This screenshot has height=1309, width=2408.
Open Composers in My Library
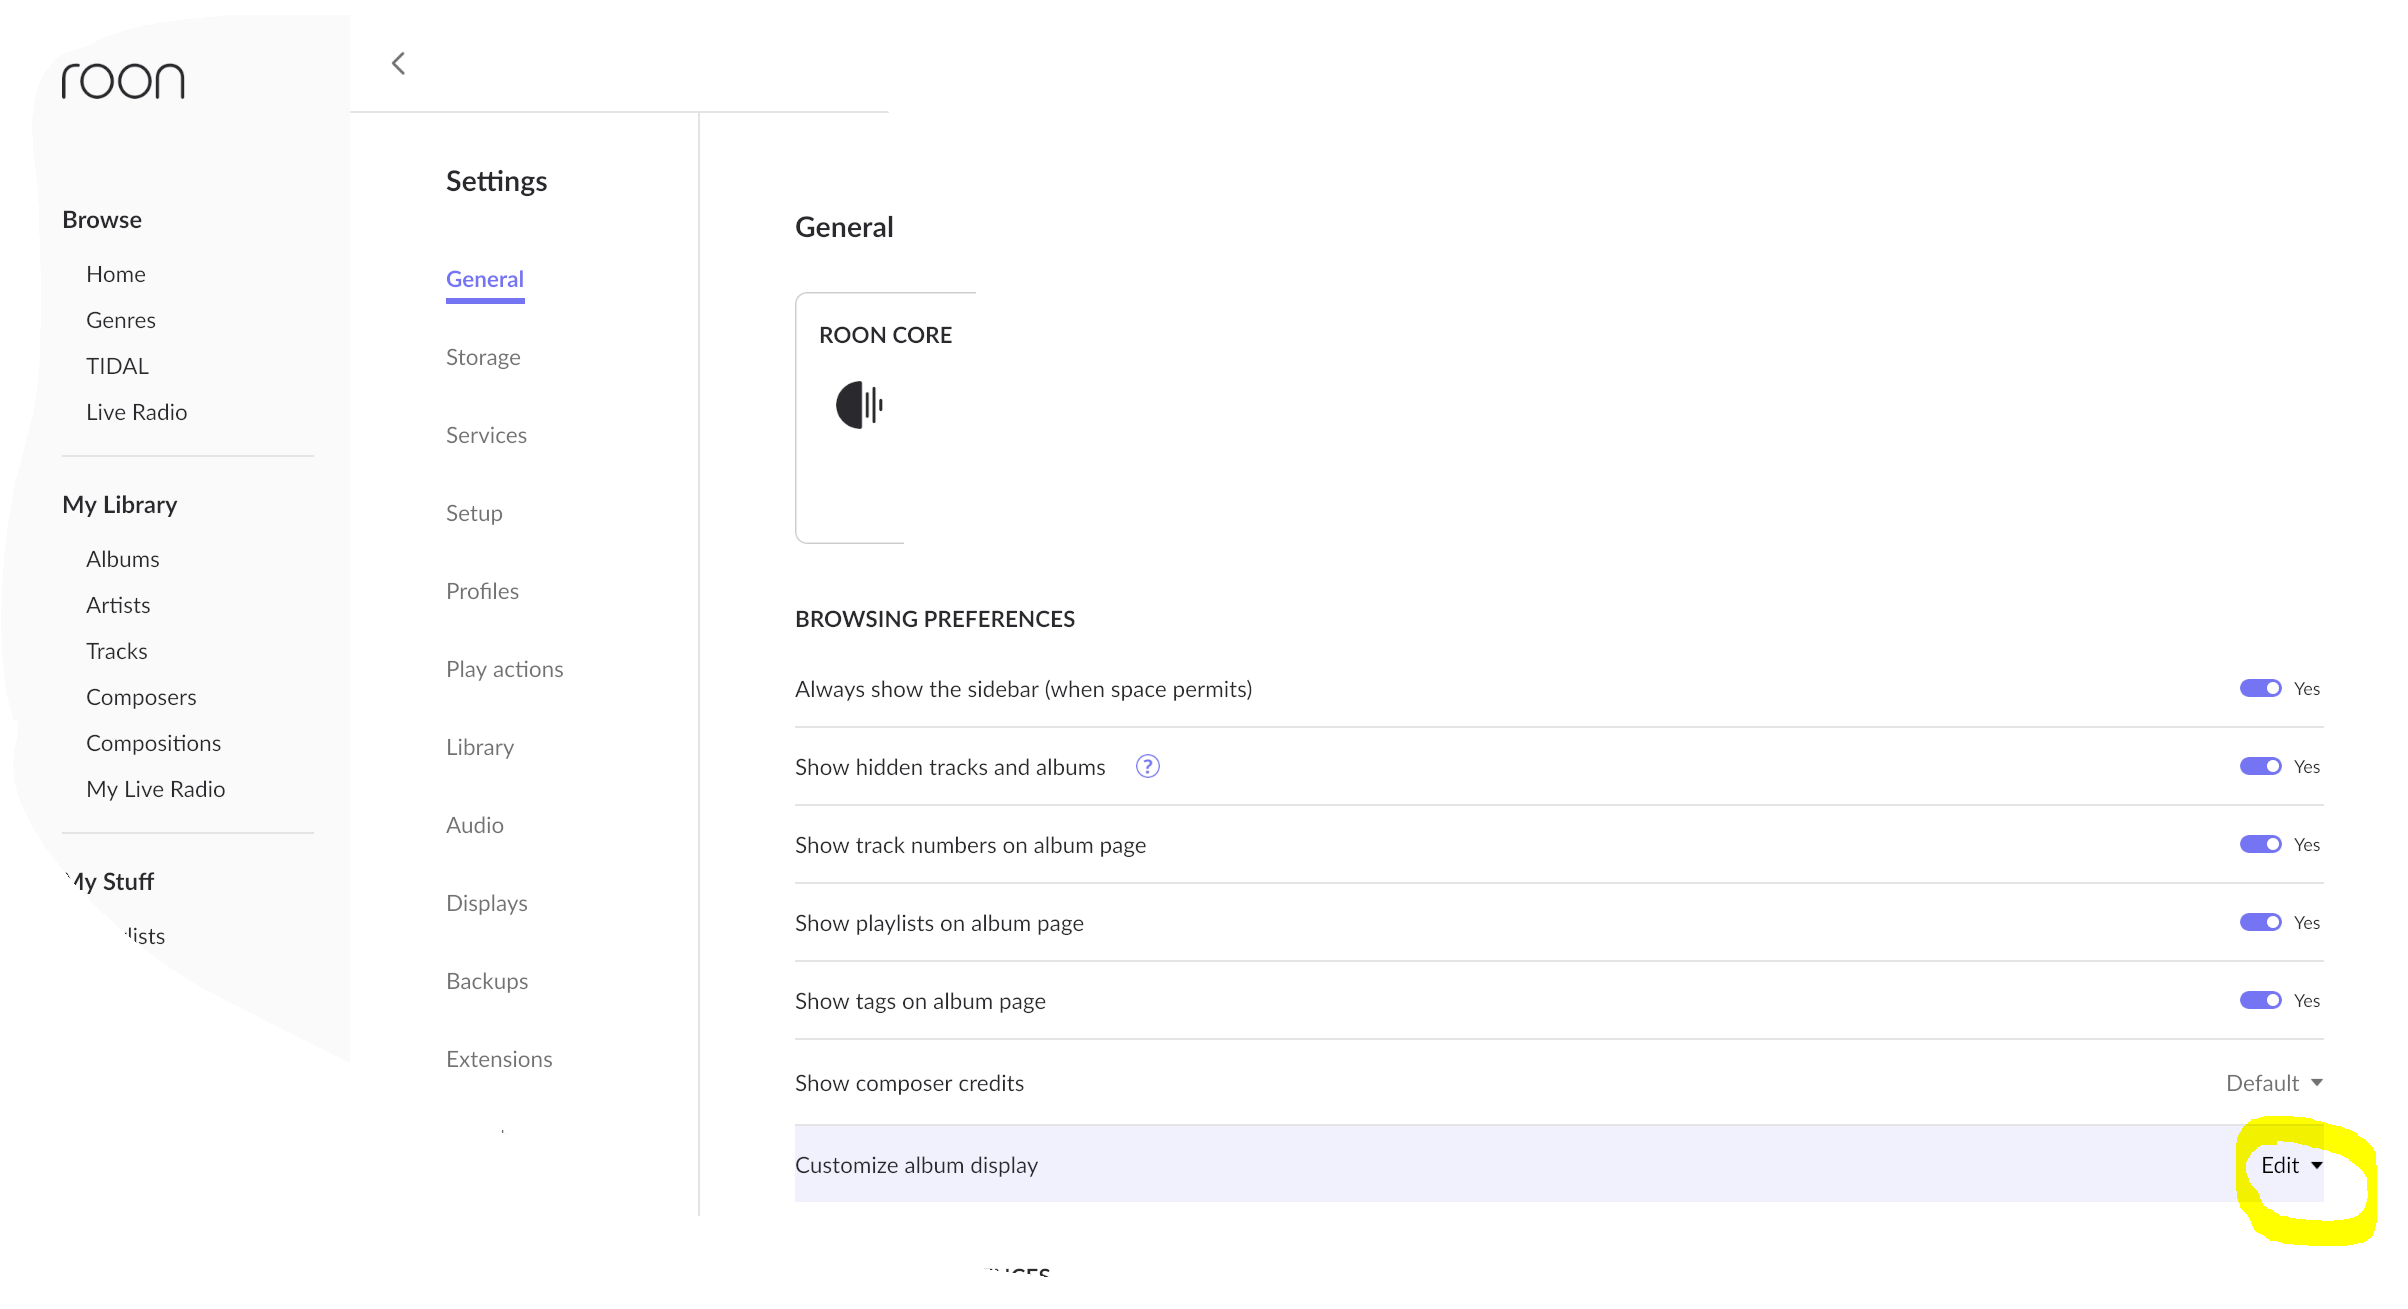tap(141, 698)
